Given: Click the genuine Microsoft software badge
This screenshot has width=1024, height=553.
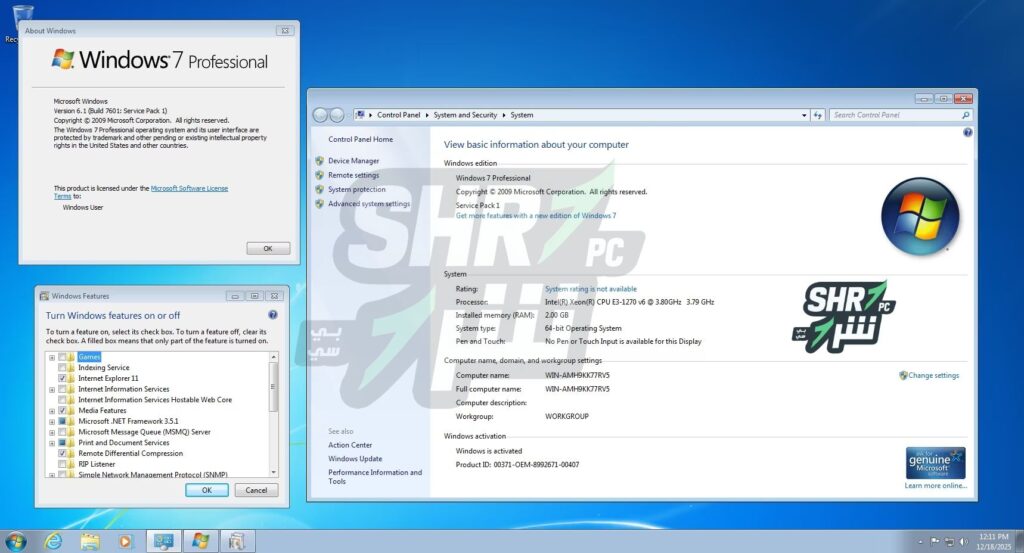Looking at the screenshot, I should coord(935,463).
